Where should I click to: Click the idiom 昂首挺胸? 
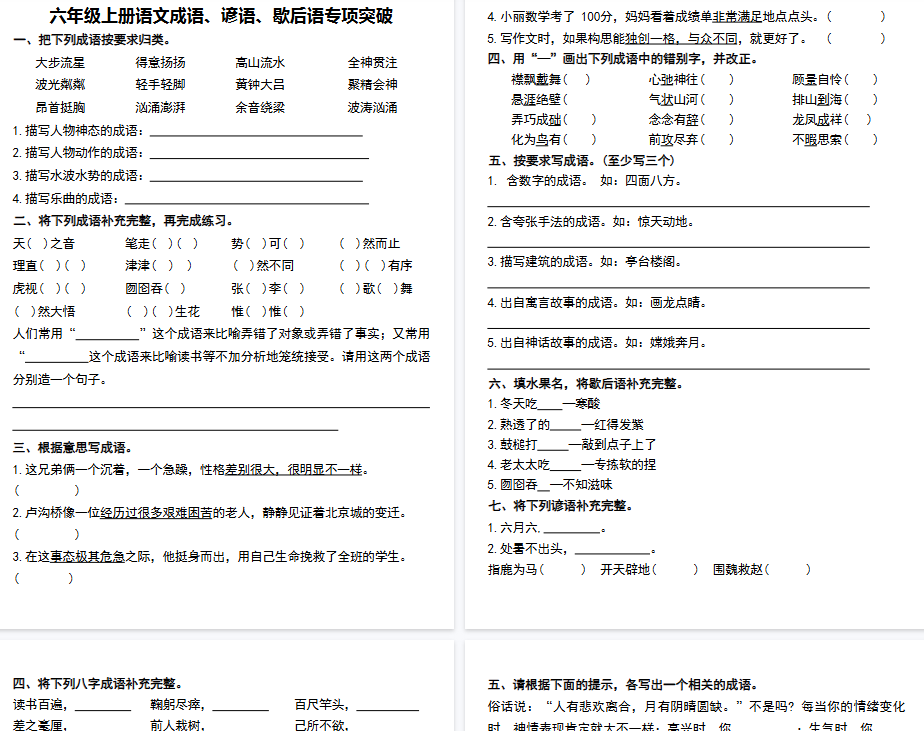coord(60,107)
